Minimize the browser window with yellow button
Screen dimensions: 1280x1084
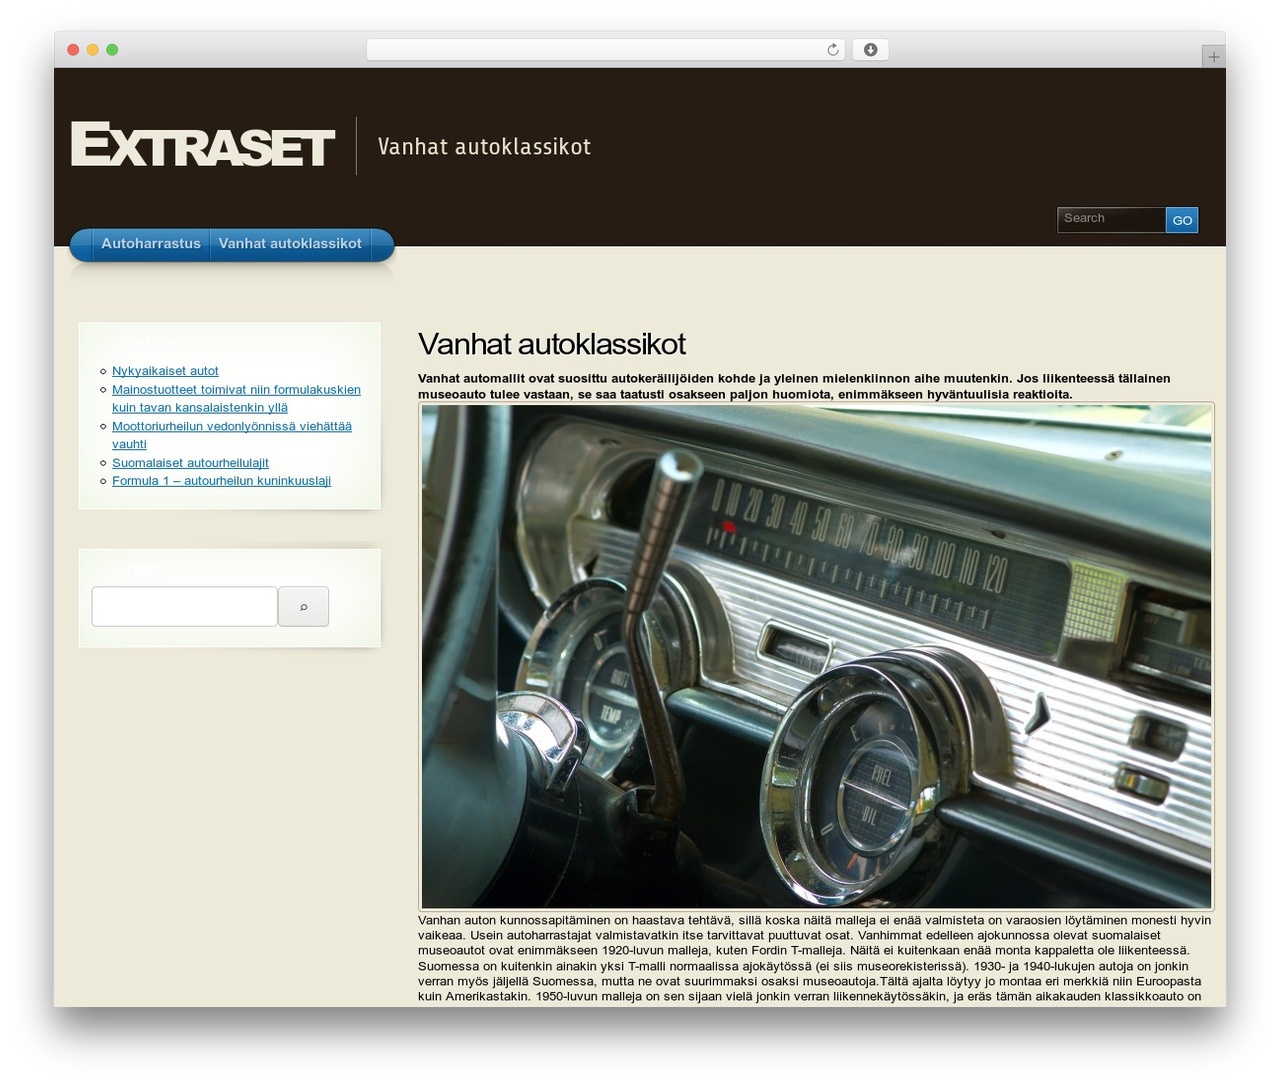(92, 50)
